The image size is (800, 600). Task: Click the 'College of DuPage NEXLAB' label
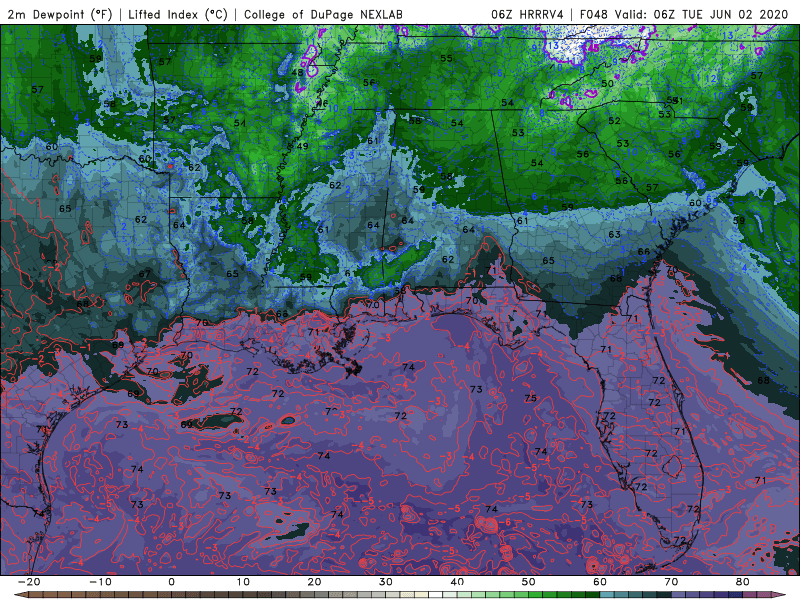tap(323, 15)
